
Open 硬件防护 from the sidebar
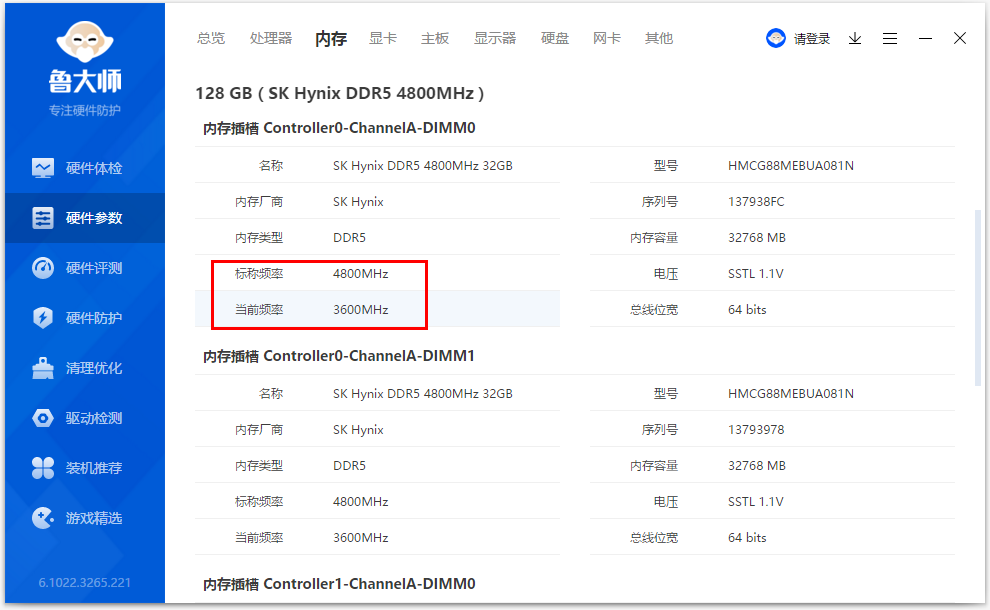coord(84,317)
